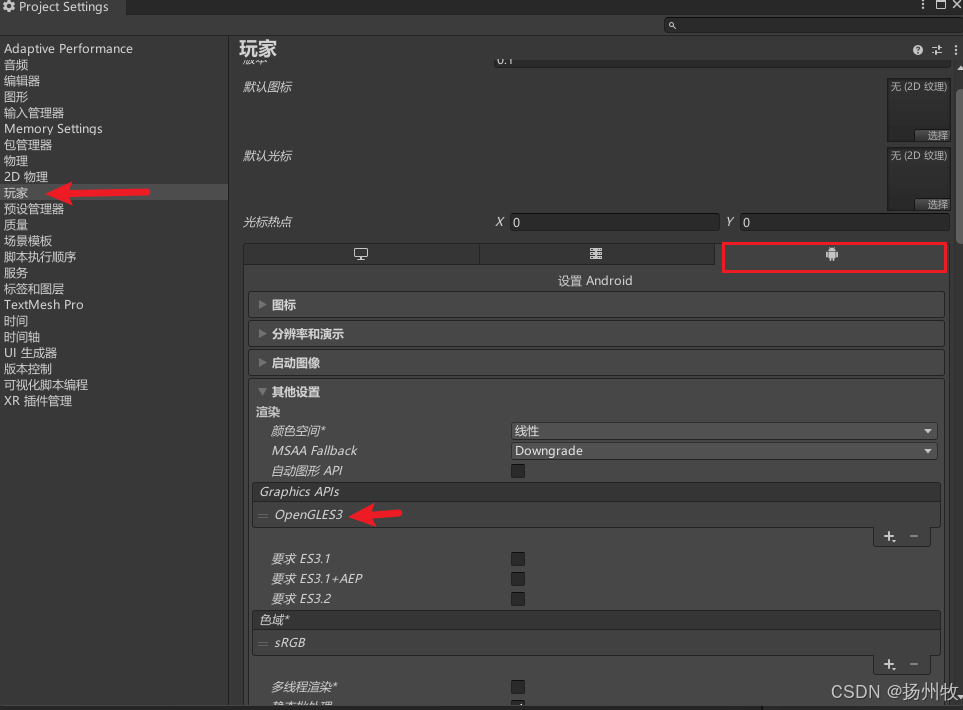963x710 pixels.
Task: Enable 要求 ES3.2 for OpenGLES3
Action: point(517,599)
